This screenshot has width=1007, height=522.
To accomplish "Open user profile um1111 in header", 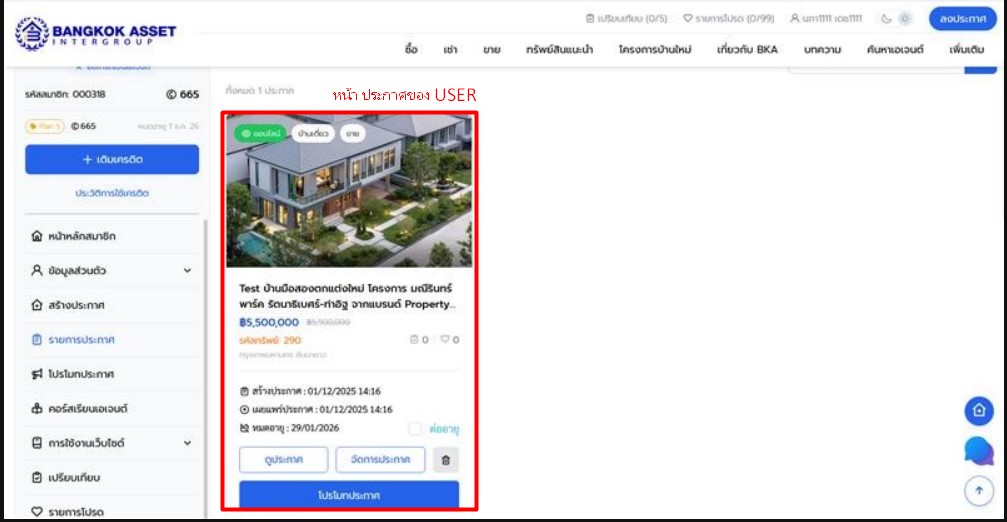I will (x=825, y=18).
